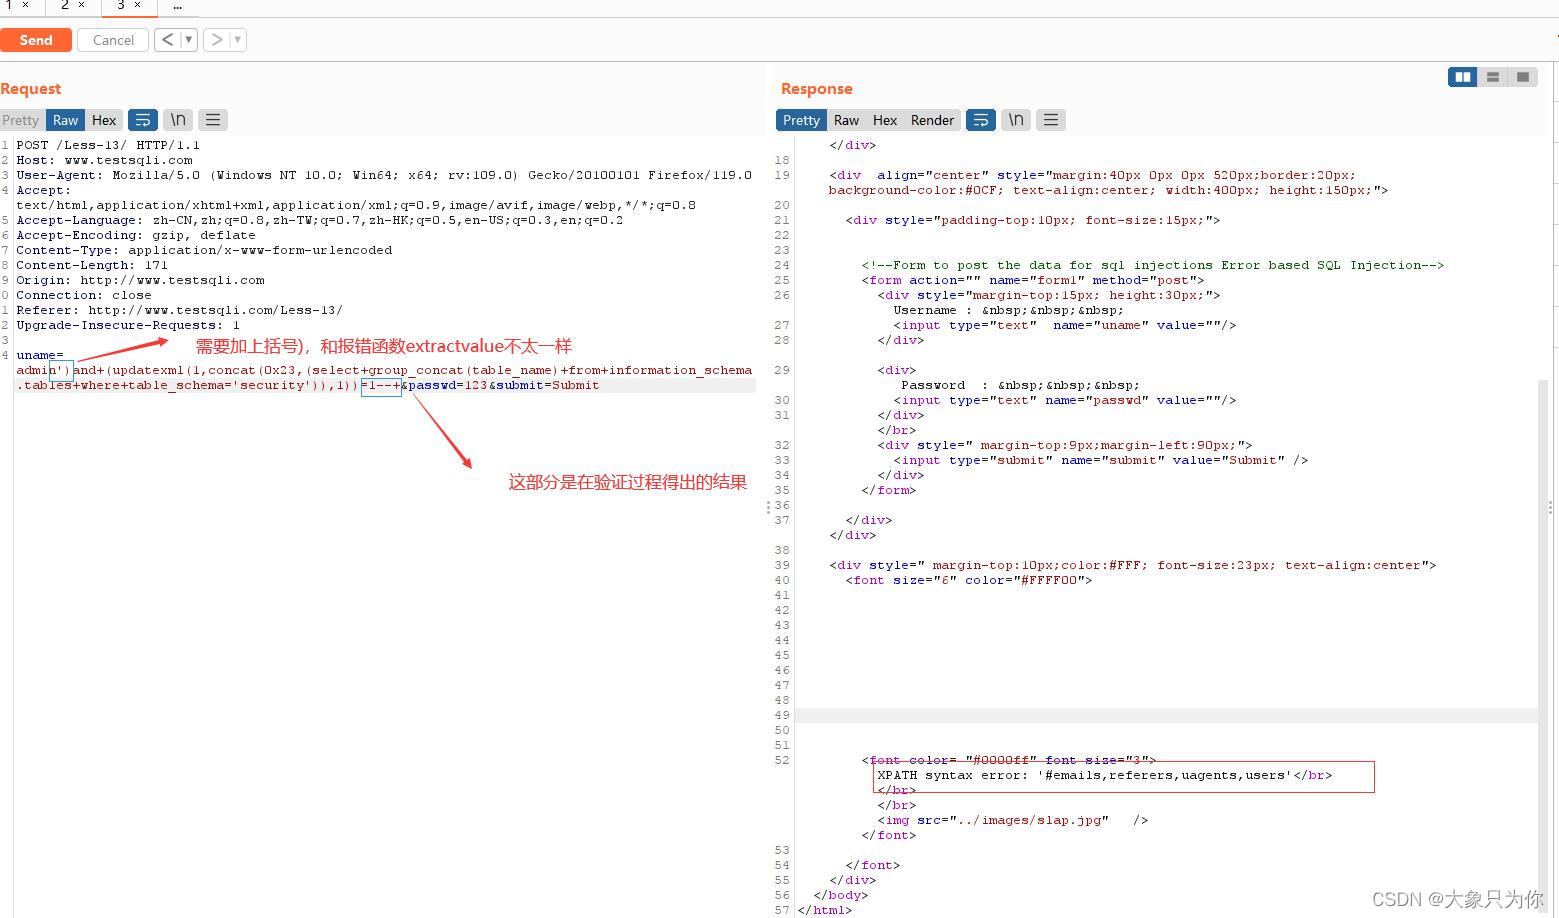Click the Origin header line in request
1559x918 pixels.
(140, 280)
